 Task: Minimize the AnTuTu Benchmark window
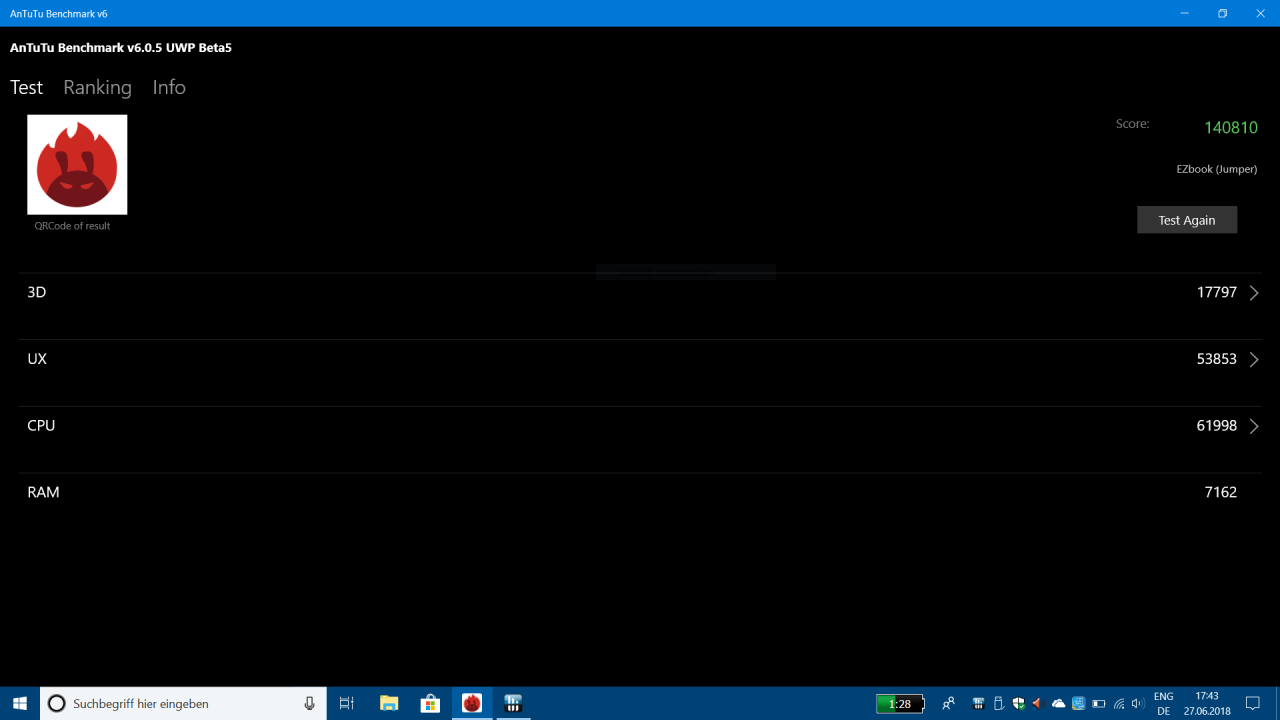tap(1185, 13)
